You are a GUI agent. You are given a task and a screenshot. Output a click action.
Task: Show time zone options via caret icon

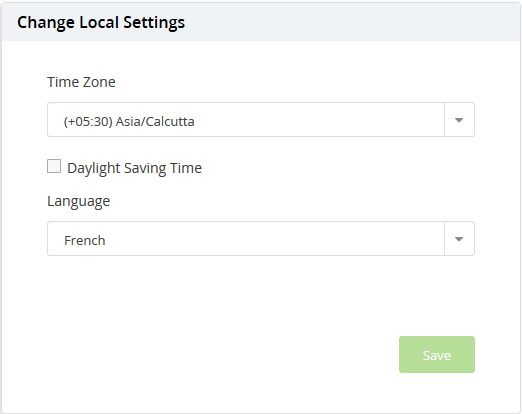coord(459,120)
